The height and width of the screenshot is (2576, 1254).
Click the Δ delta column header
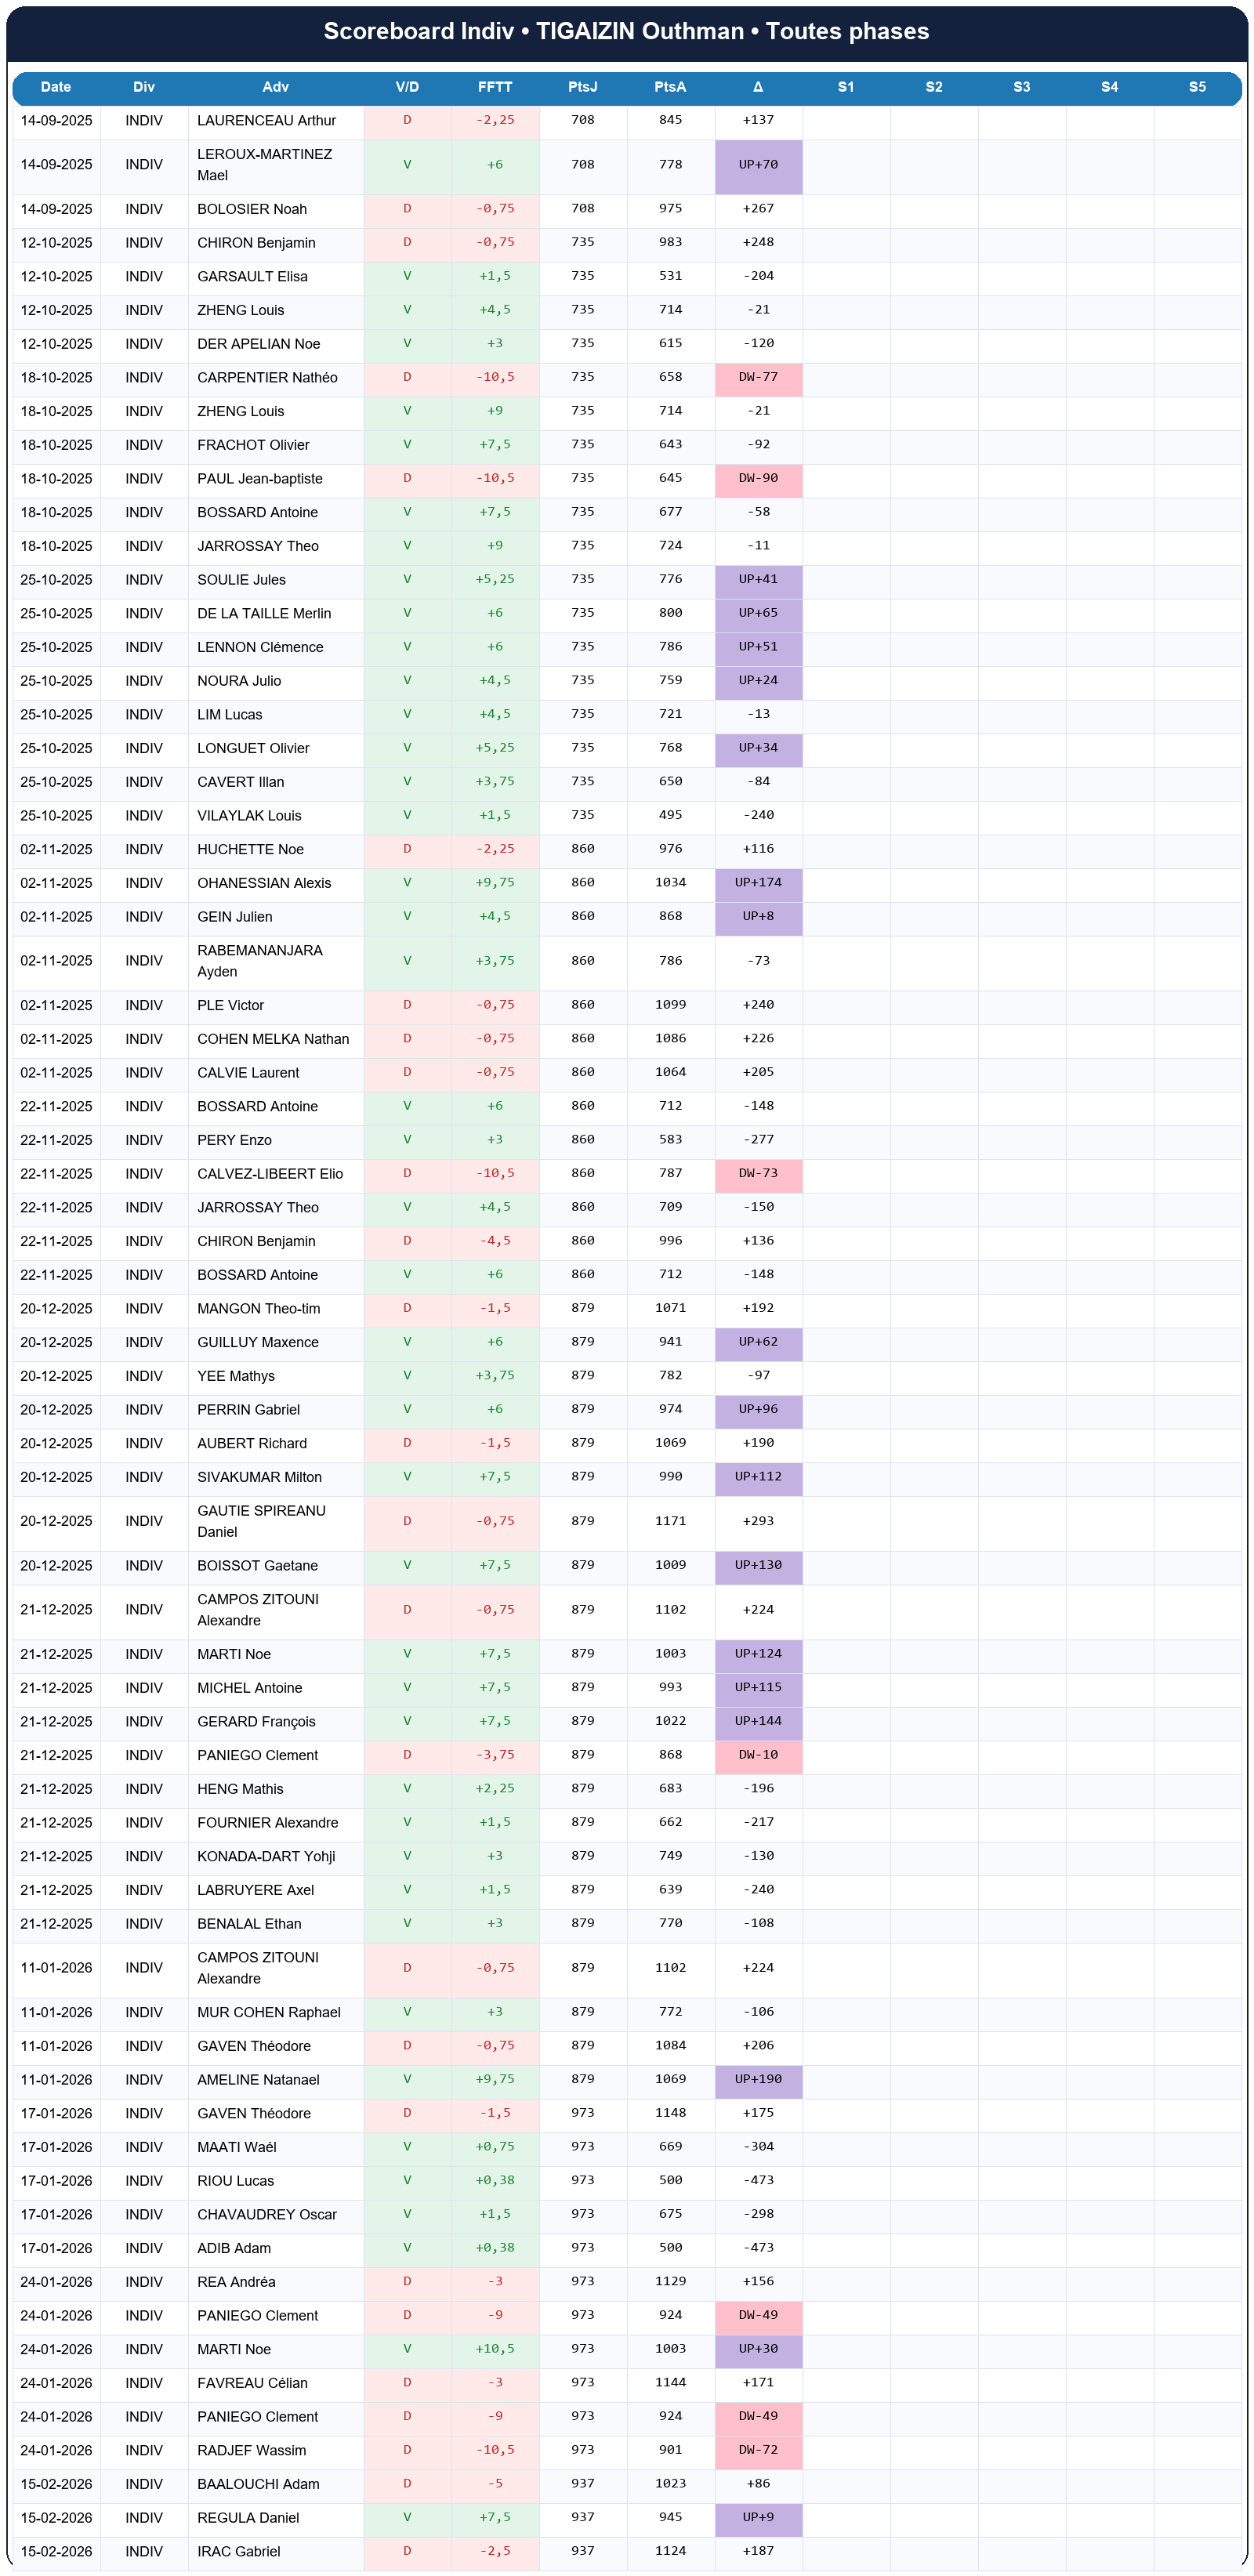pos(758,87)
